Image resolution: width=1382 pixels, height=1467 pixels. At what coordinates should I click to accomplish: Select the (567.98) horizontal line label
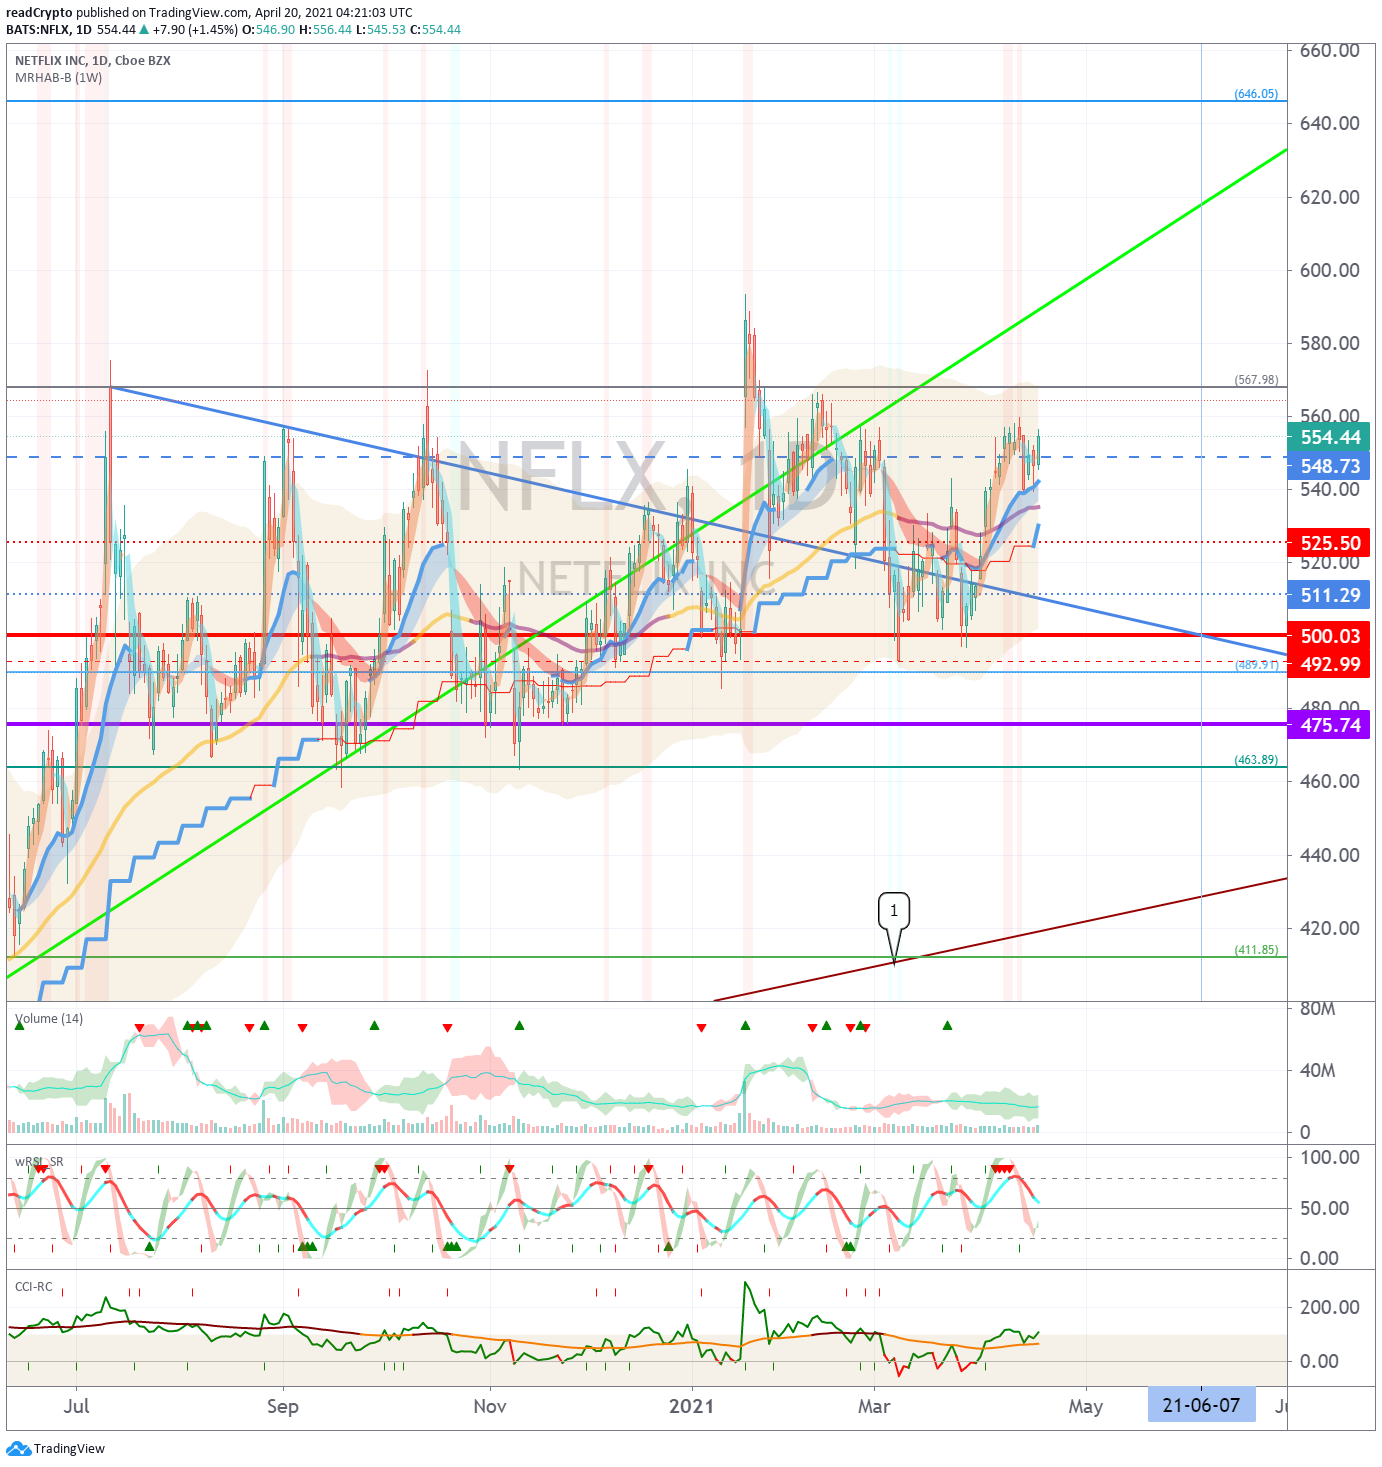point(1256,380)
